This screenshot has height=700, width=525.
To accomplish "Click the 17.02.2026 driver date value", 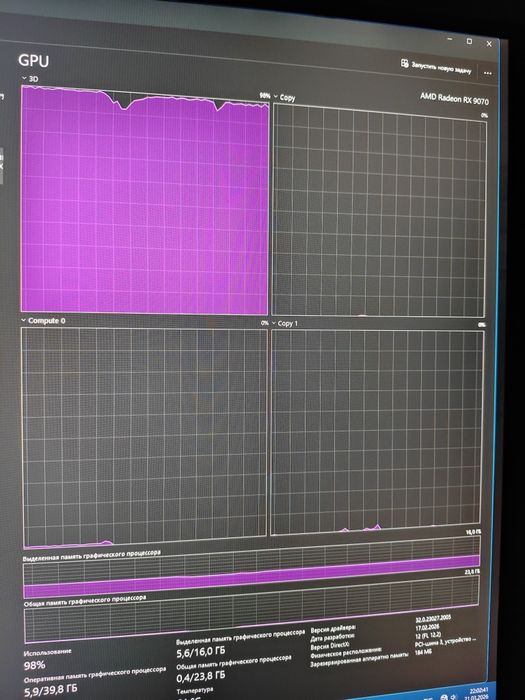I will tap(428, 627).
